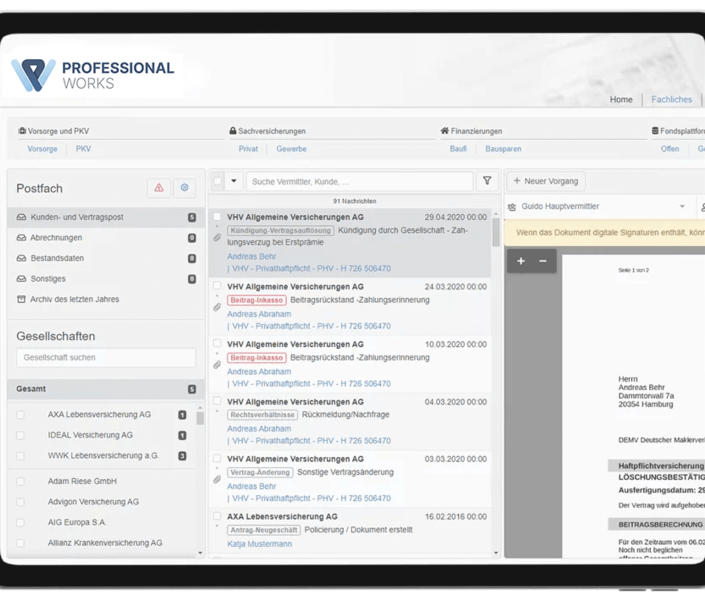Tick checkbox for AXA Lebensversicherung AG company
This screenshot has height=600, width=705.
pyautogui.click(x=20, y=415)
